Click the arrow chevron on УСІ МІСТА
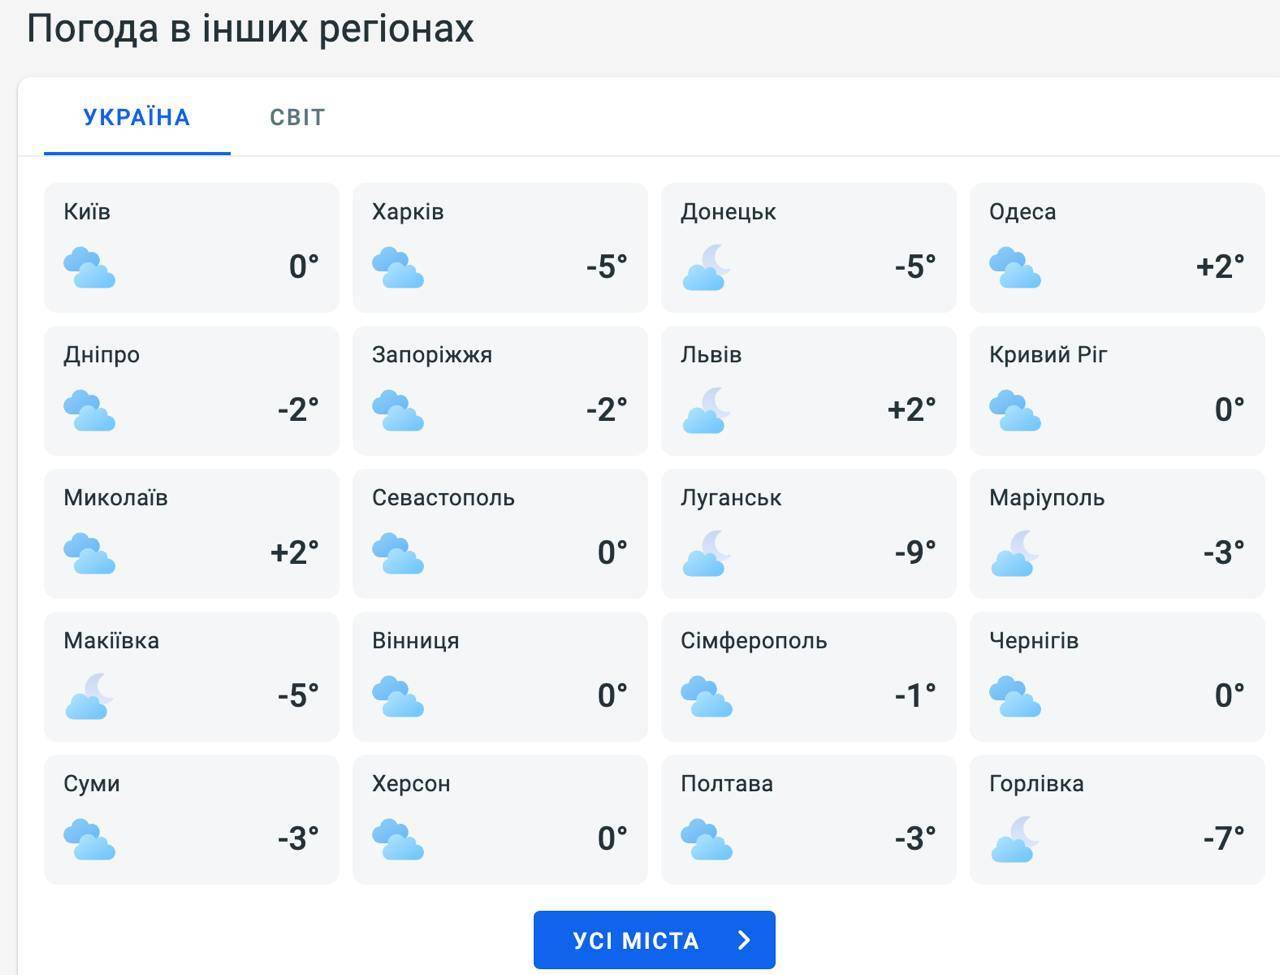This screenshot has width=1280, height=975. (x=744, y=940)
